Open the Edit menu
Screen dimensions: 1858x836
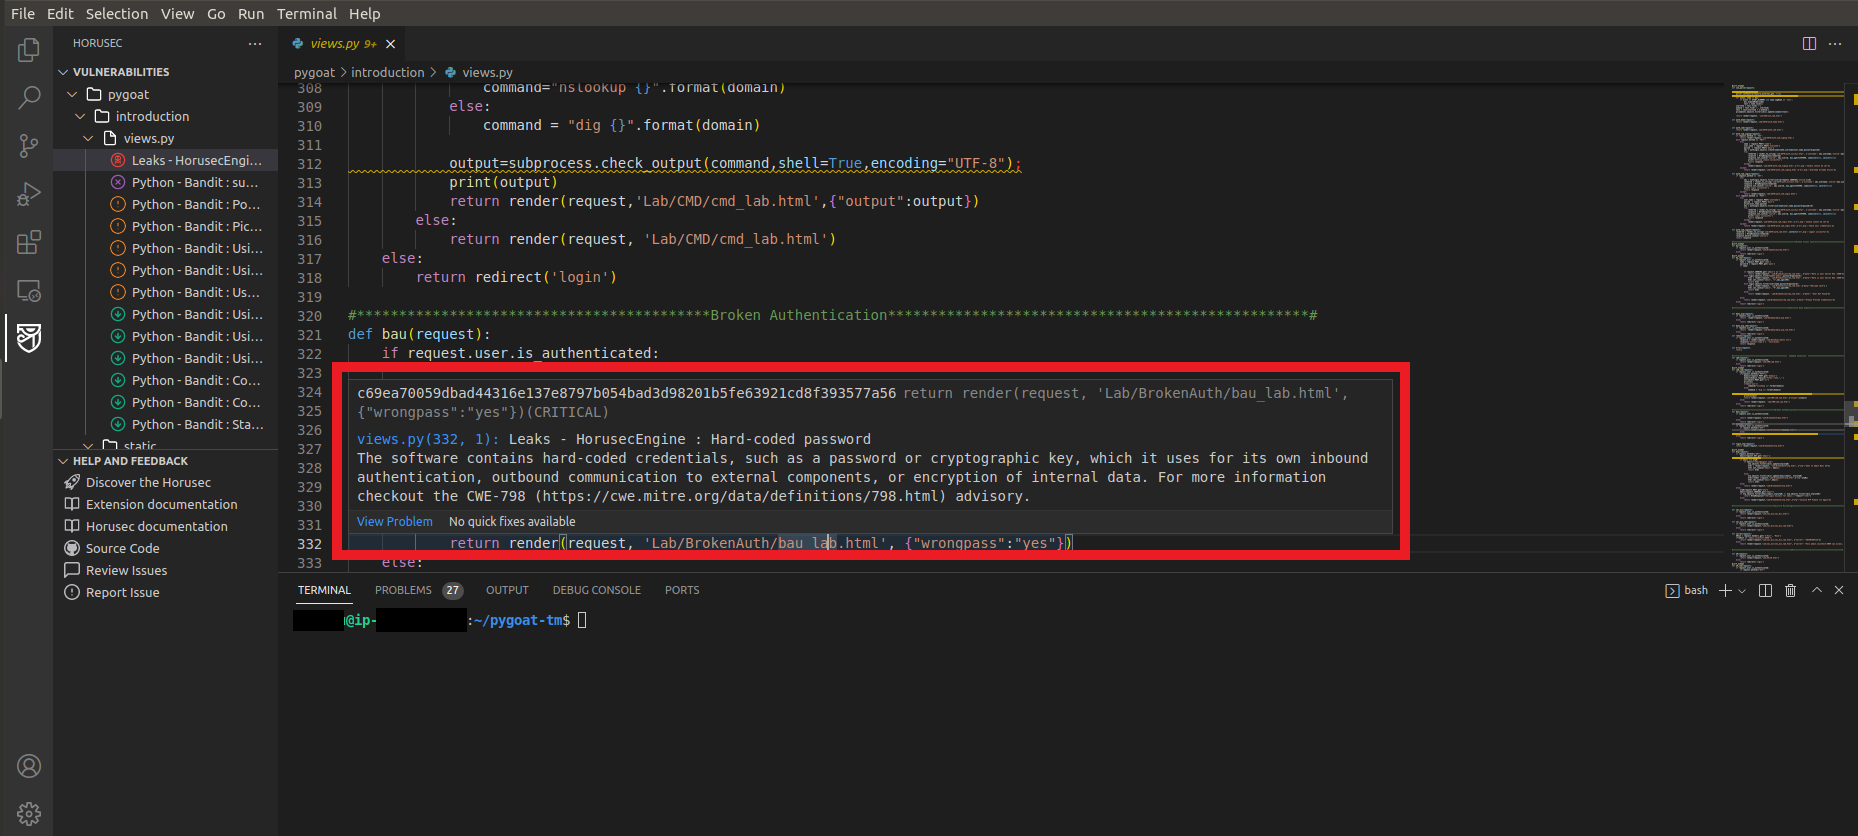[60, 13]
